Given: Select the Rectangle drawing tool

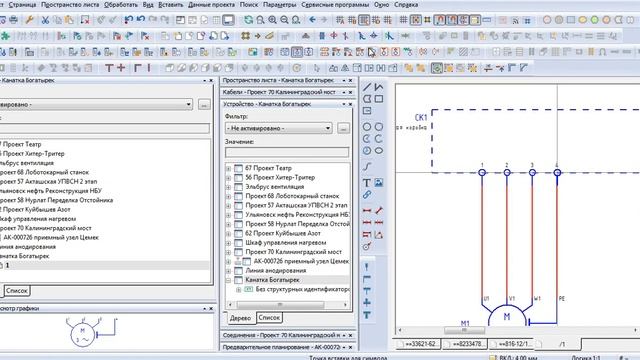Looking at the screenshot, I should coord(379,99).
